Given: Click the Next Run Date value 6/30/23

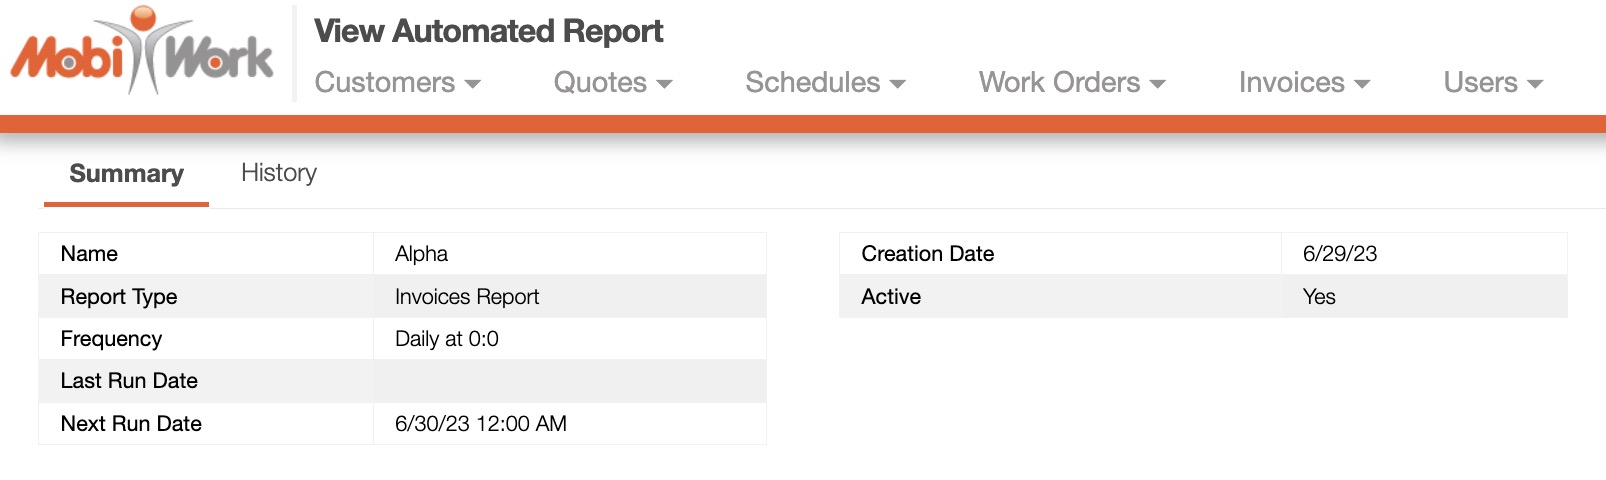Looking at the screenshot, I should click(481, 424).
